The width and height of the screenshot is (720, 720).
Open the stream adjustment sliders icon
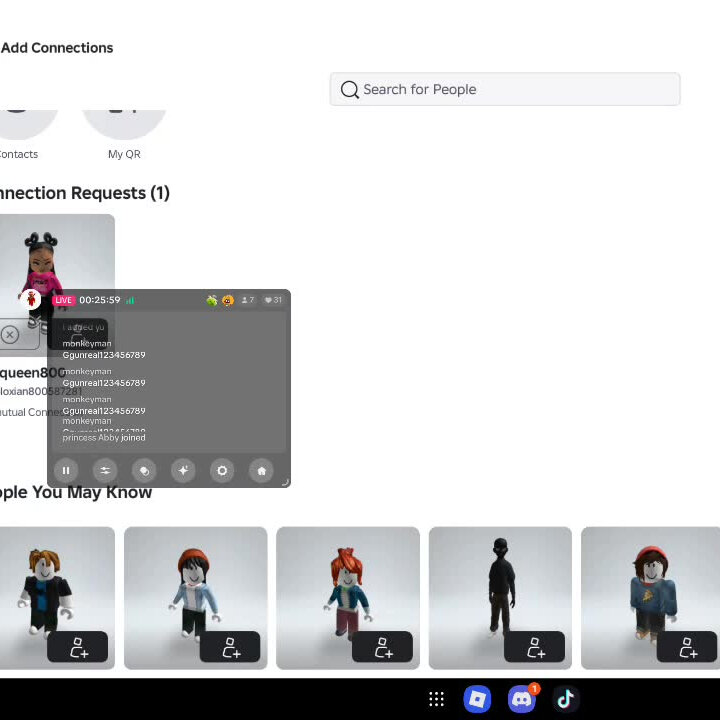[105, 471]
